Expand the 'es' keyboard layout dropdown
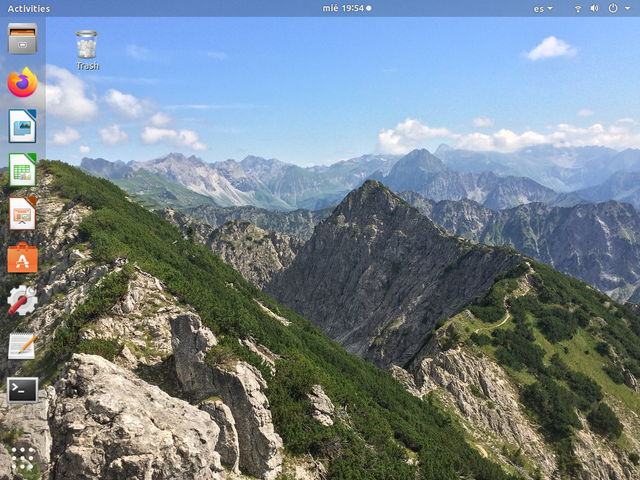This screenshot has height=480, width=640. pos(543,8)
